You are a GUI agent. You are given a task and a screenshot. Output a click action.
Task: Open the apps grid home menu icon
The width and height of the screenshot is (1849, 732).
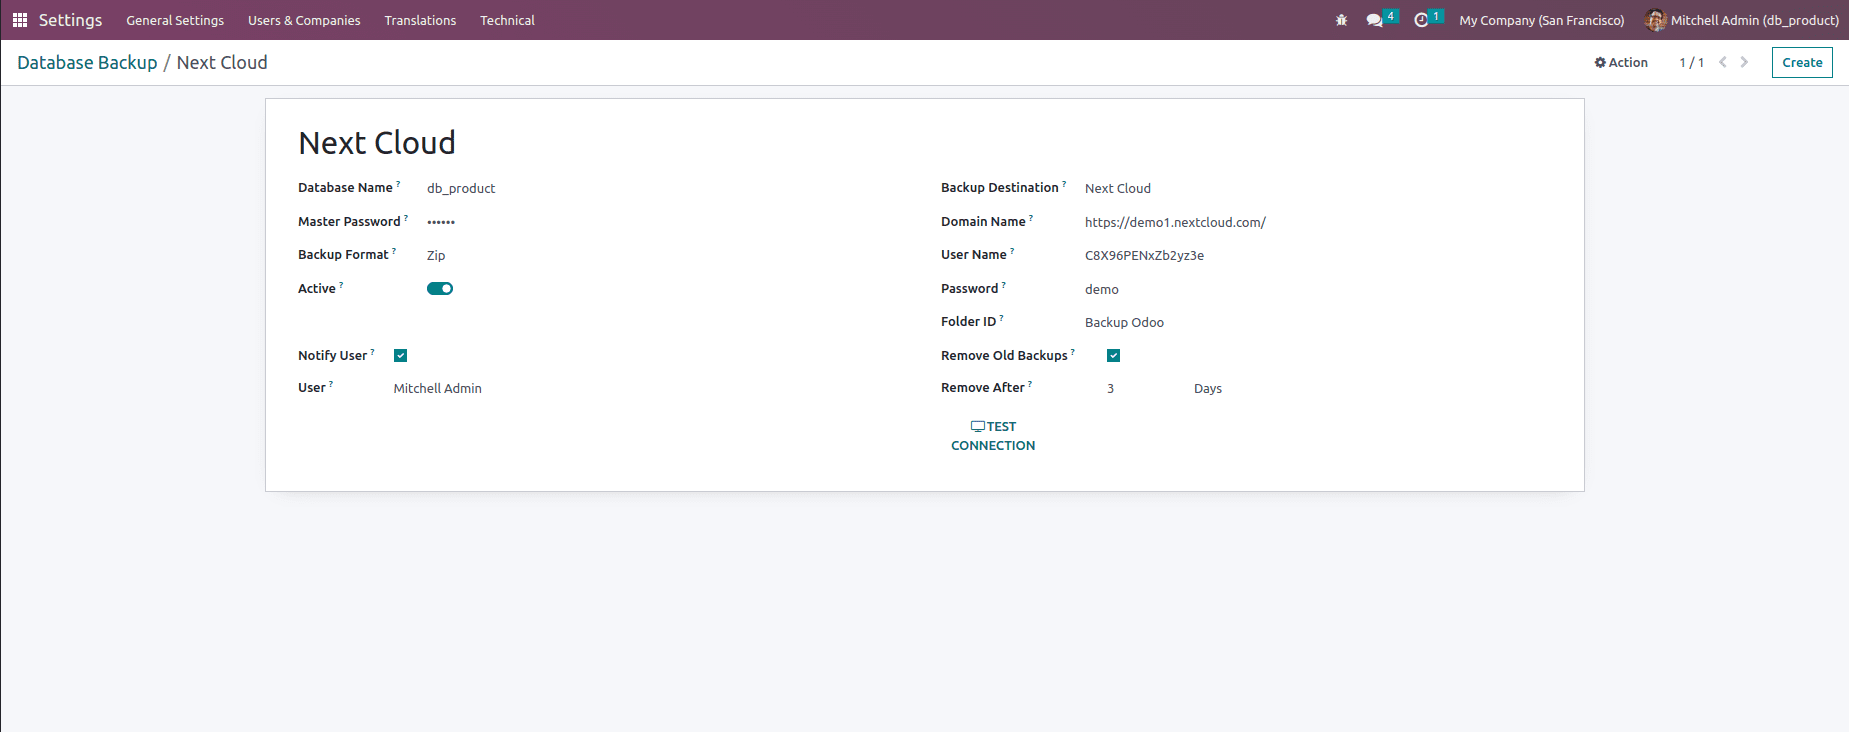[x=20, y=20]
